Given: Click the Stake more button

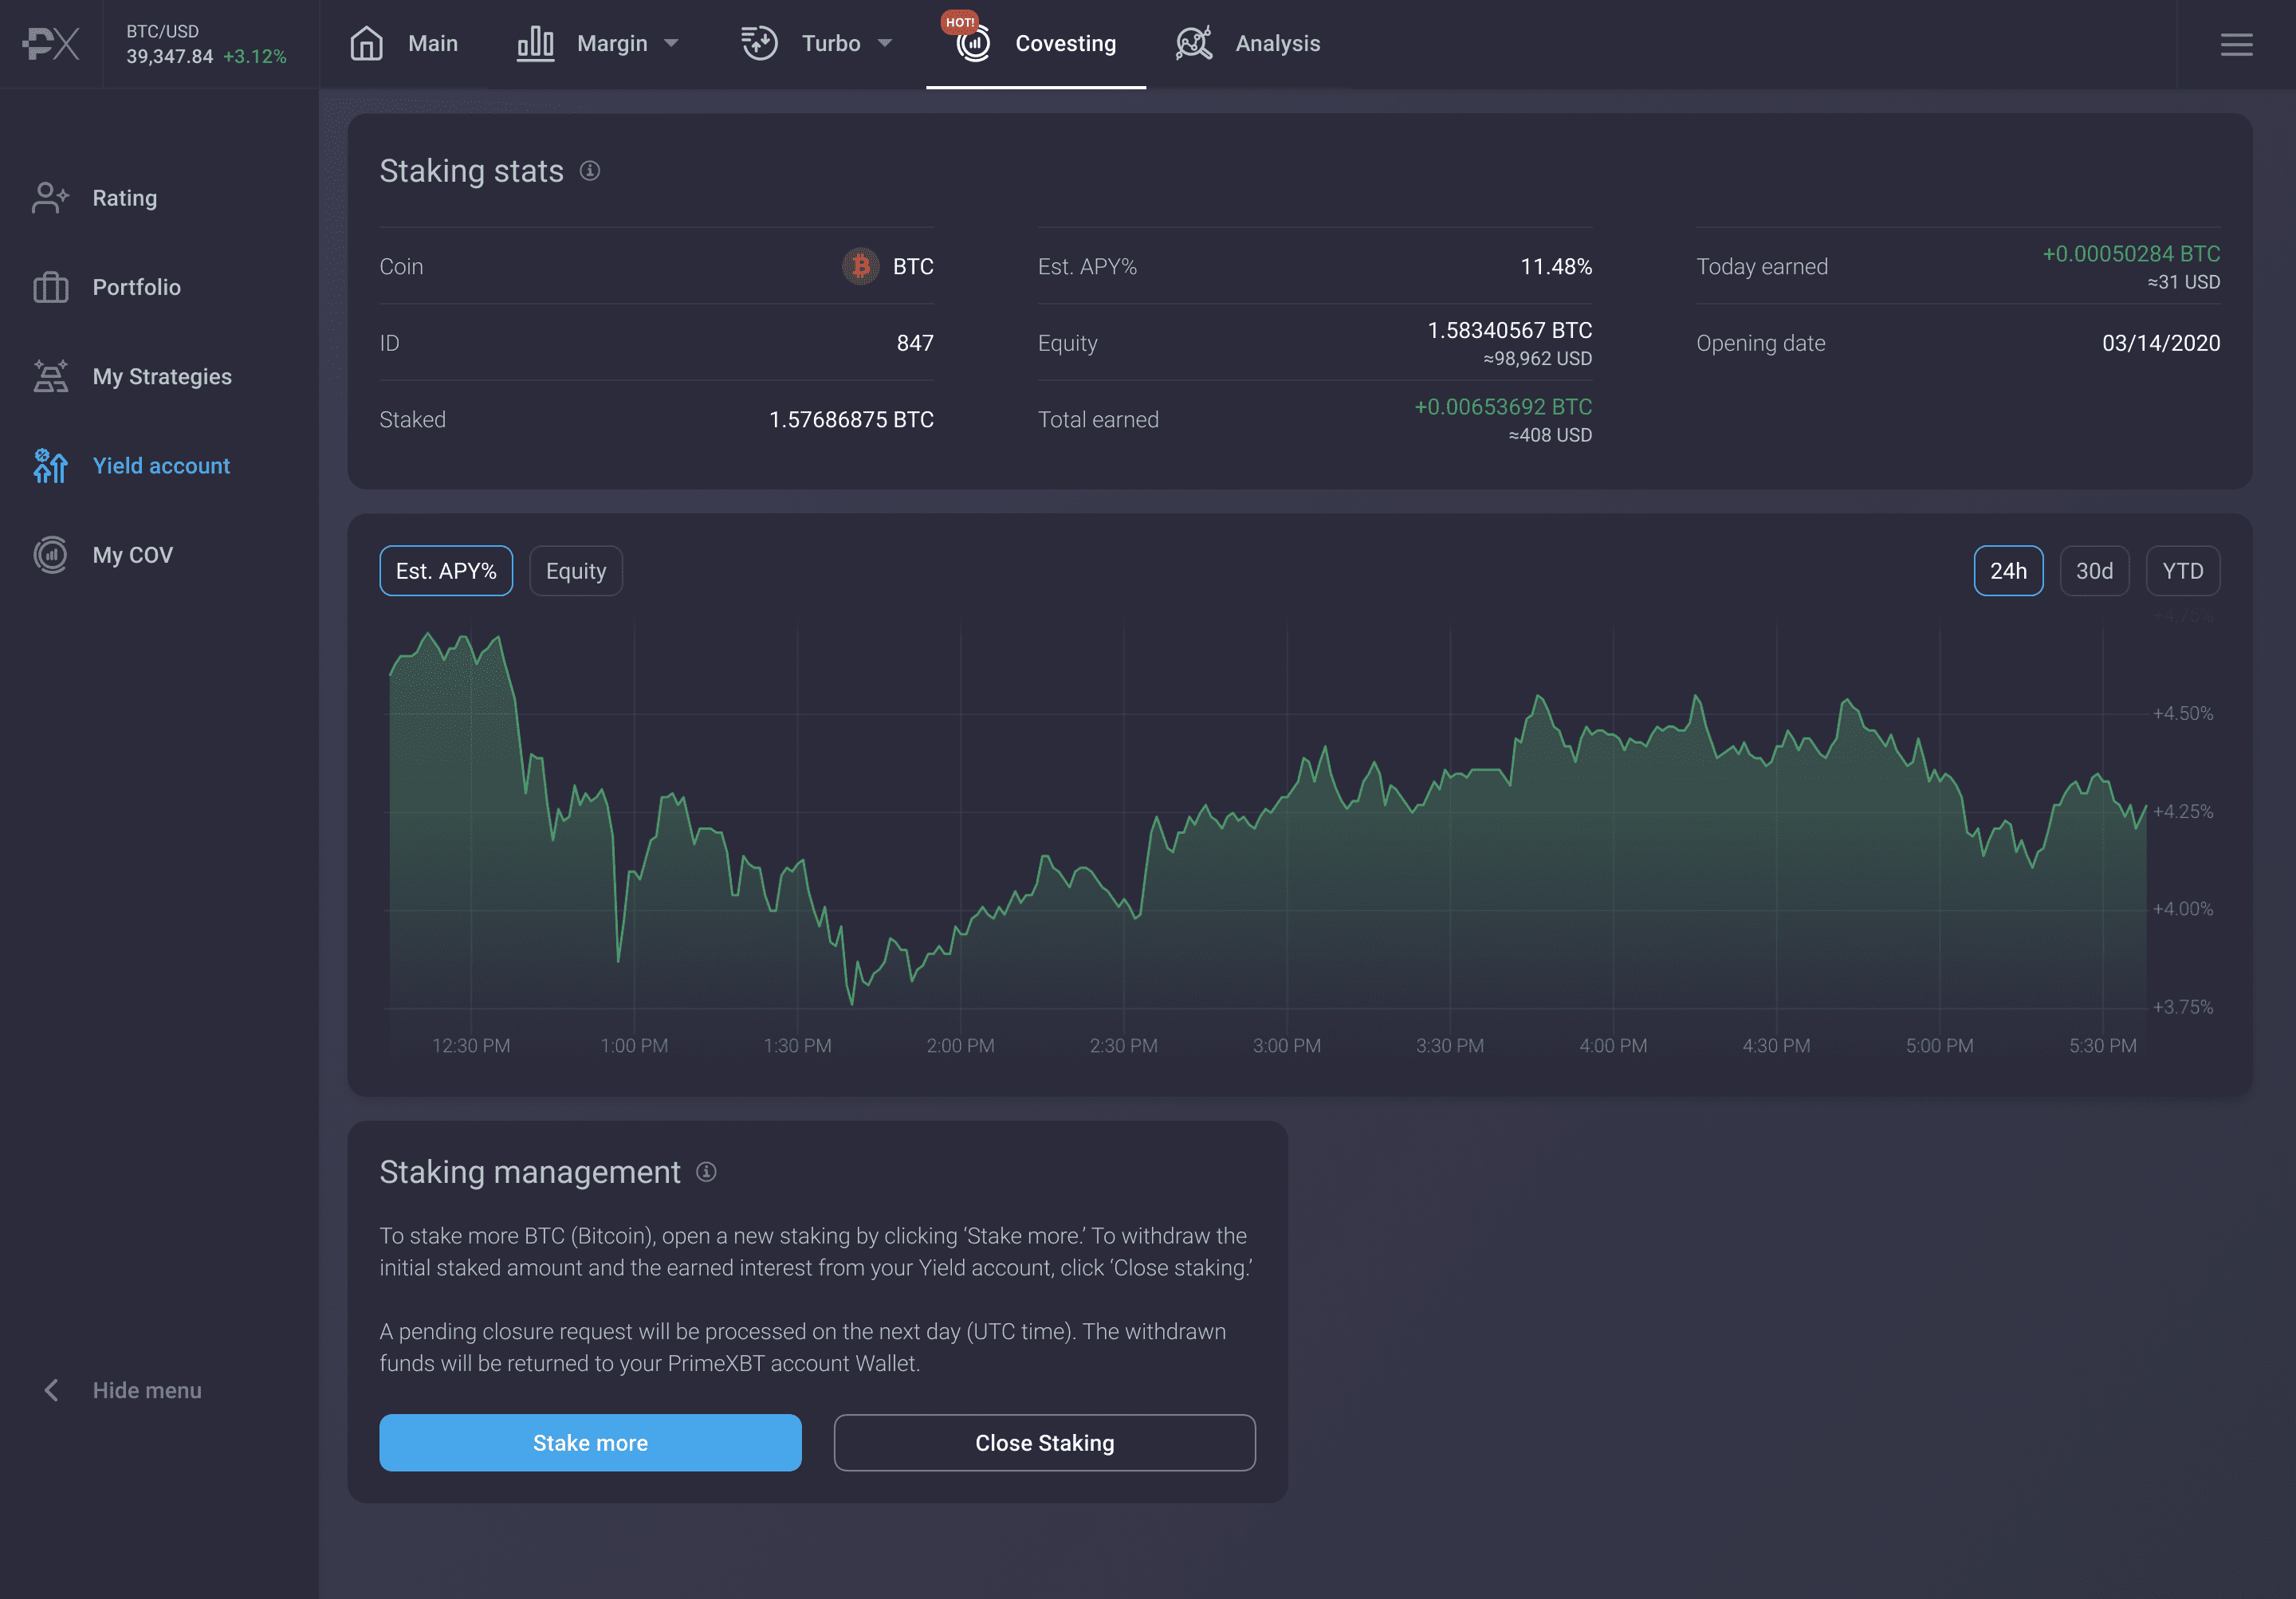Looking at the screenshot, I should 590,1444.
